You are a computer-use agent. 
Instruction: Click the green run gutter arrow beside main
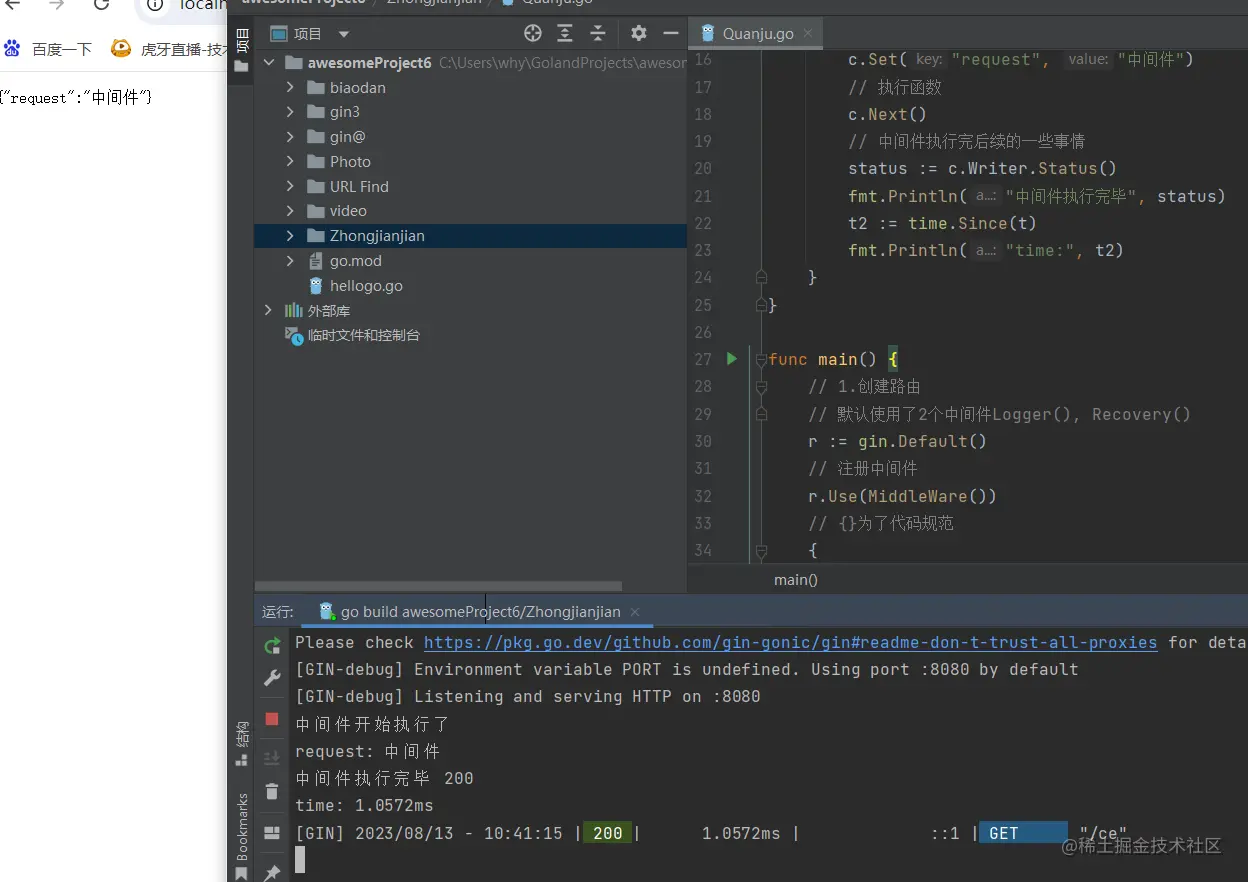click(x=732, y=358)
